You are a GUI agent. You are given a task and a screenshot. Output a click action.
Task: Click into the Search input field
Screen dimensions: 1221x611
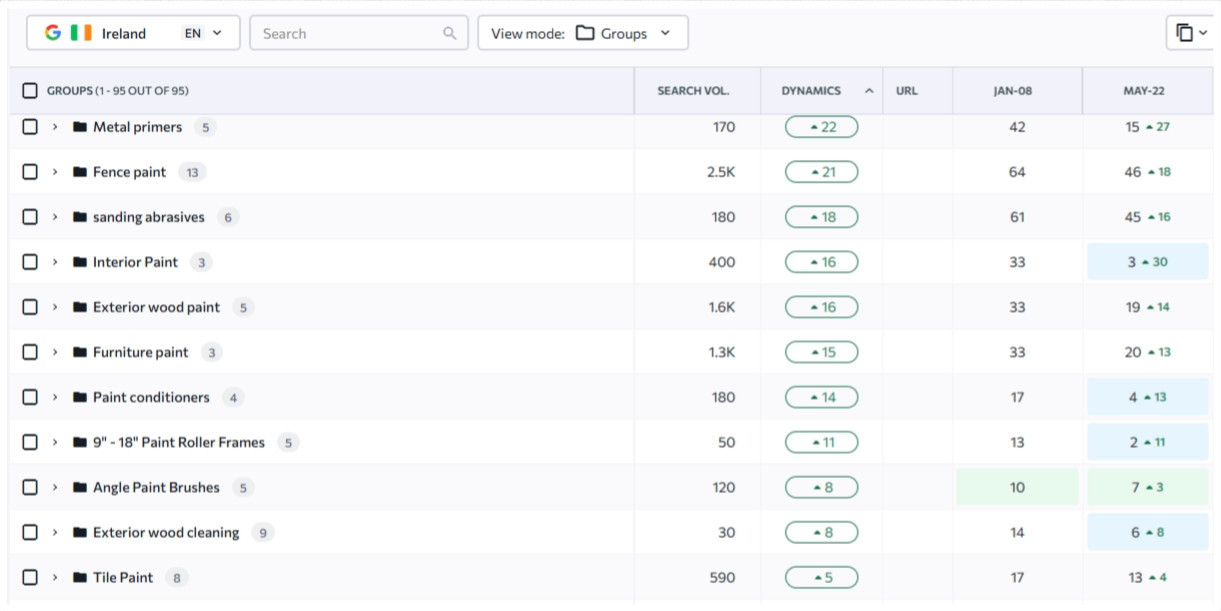pos(345,33)
